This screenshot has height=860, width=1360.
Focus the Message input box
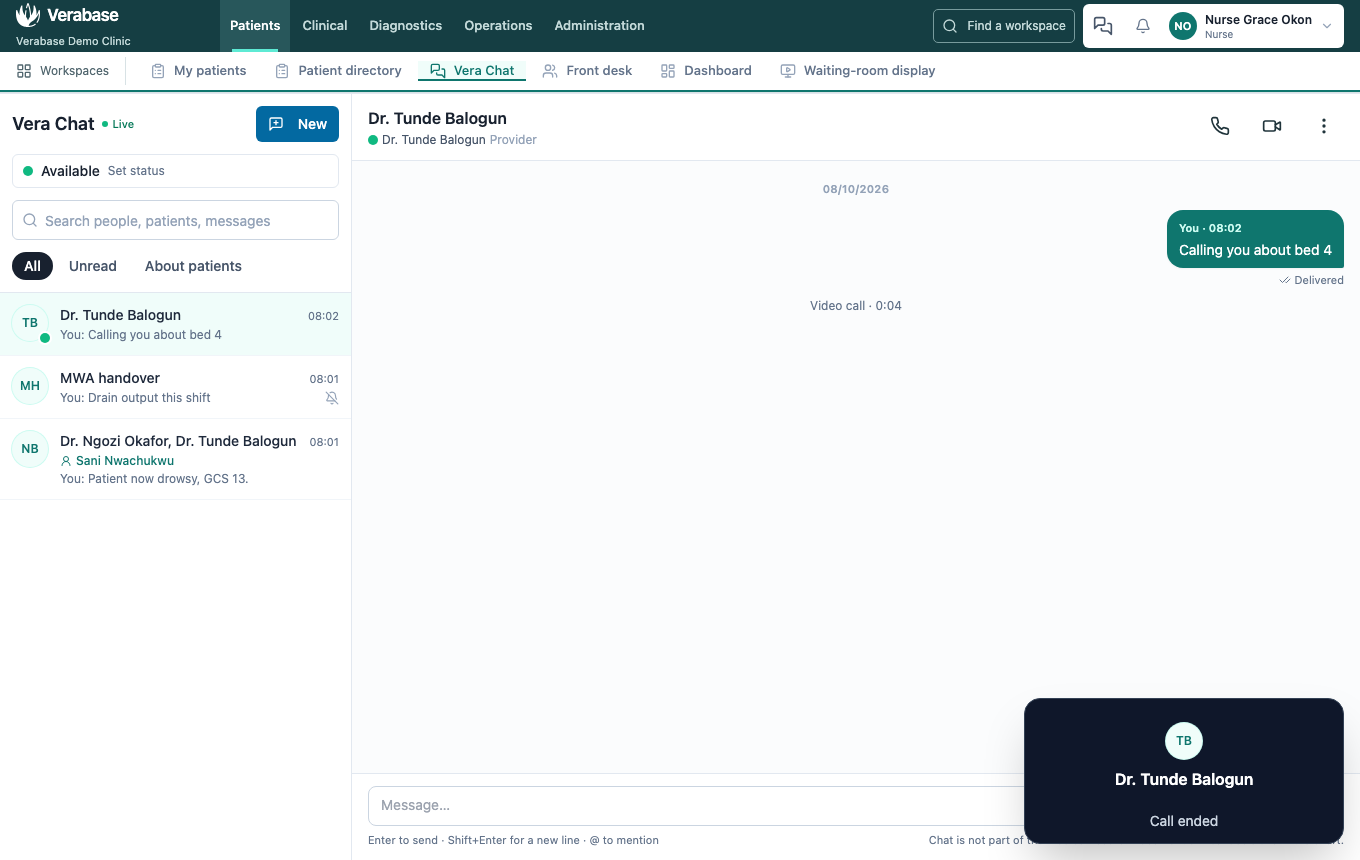point(695,805)
